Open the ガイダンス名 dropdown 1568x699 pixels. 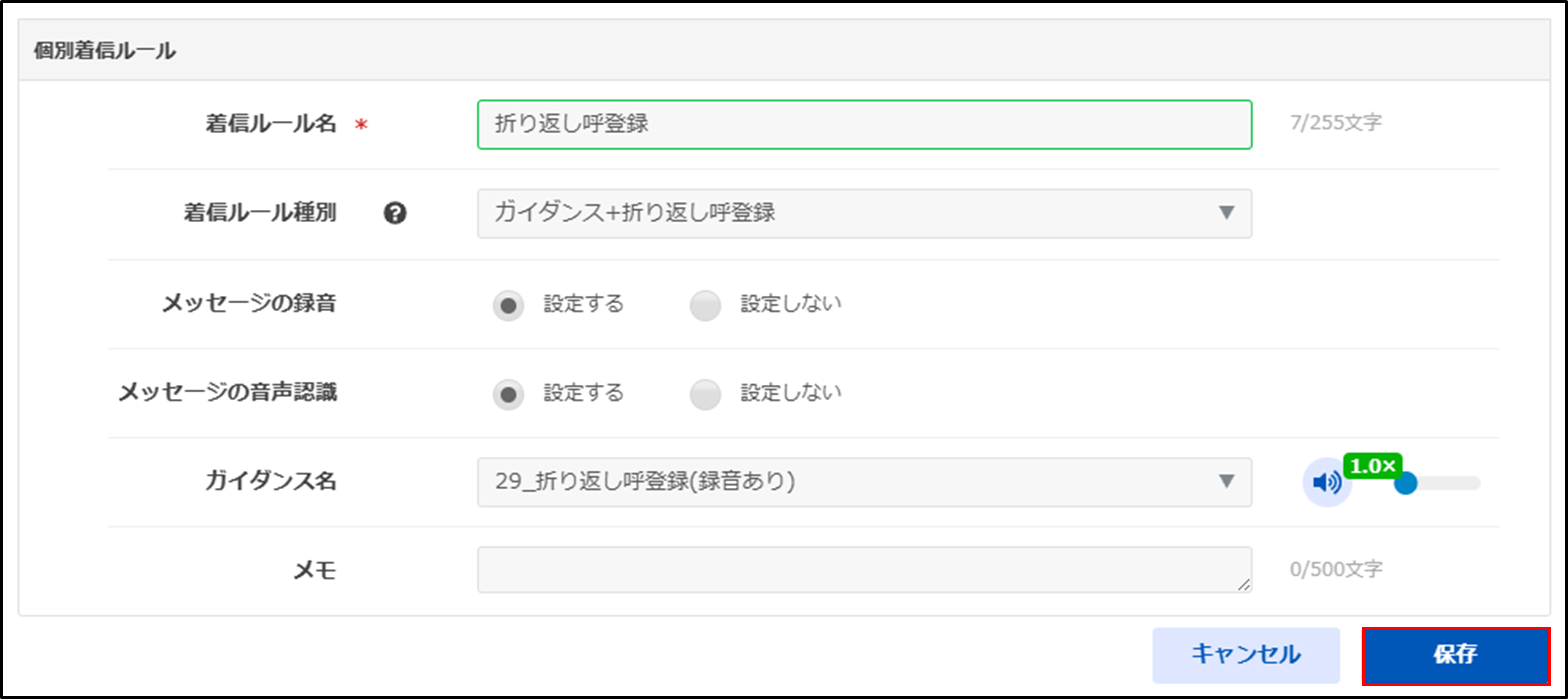[850, 482]
